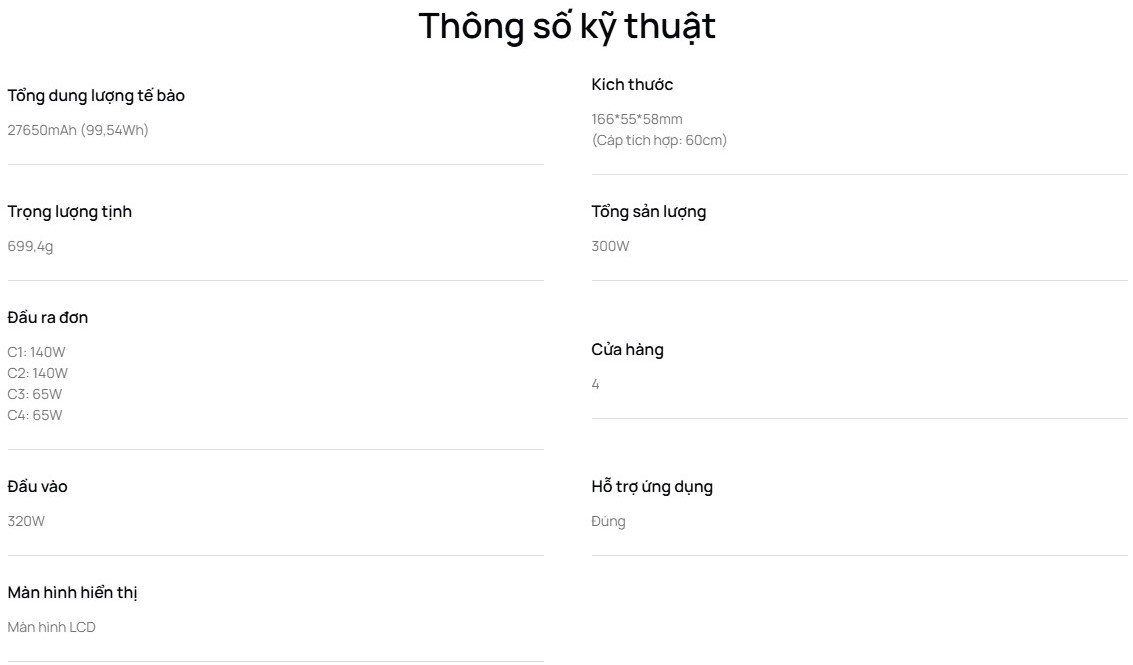This screenshot has height=665, width=1133.
Task: Click the "Màn hình hiển thị" label
Action: pos(72,593)
